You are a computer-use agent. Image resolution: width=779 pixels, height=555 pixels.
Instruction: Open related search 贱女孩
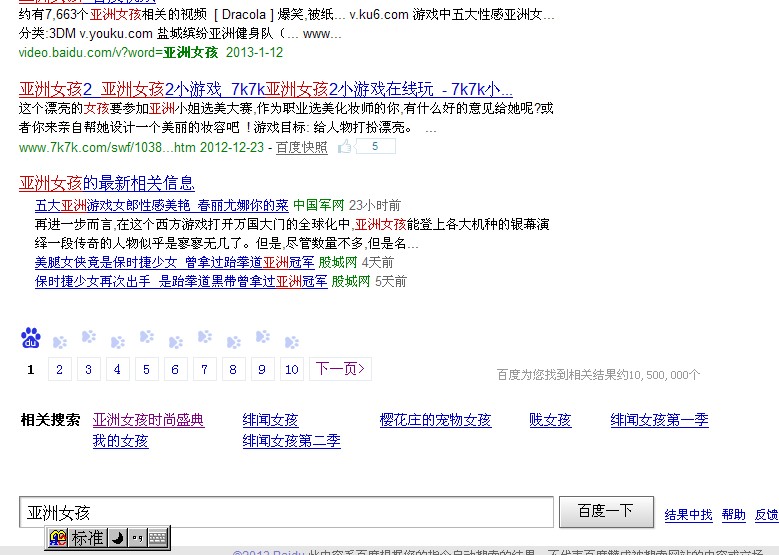[550, 420]
